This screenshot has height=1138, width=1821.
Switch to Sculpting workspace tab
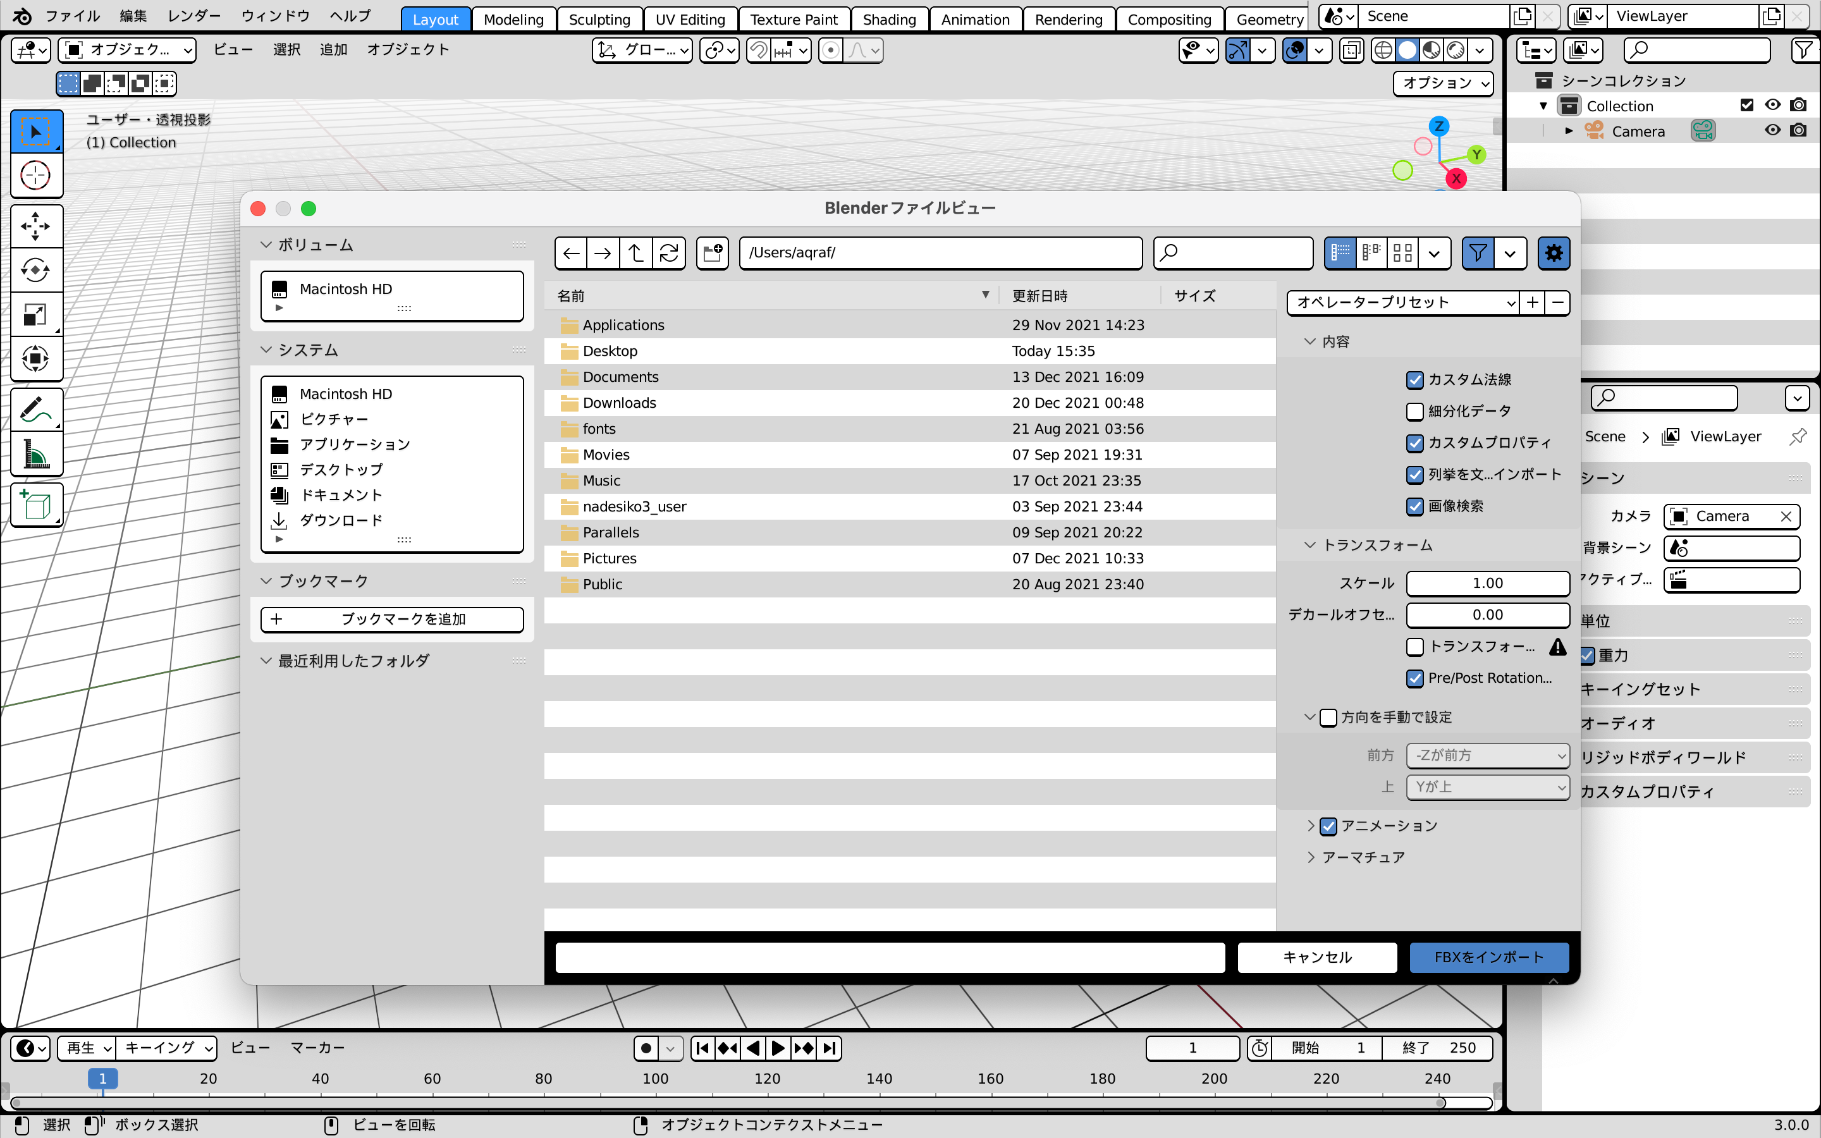(600, 19)
